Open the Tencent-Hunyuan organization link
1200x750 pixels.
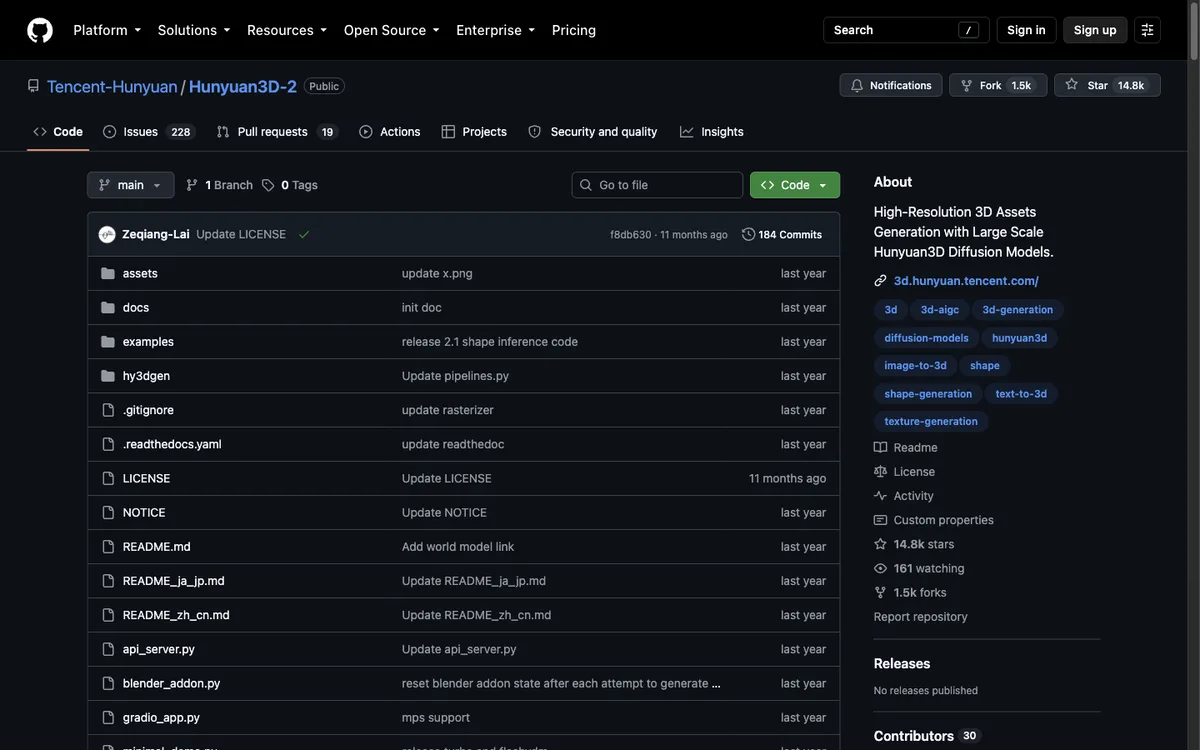click(x=112, y=86)
